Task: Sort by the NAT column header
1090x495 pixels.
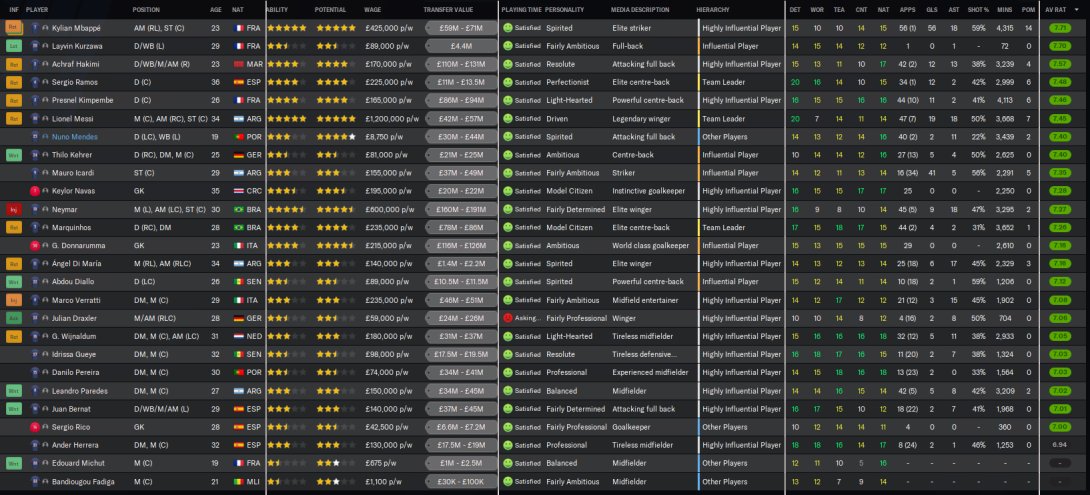Action: tap(238, 10)
